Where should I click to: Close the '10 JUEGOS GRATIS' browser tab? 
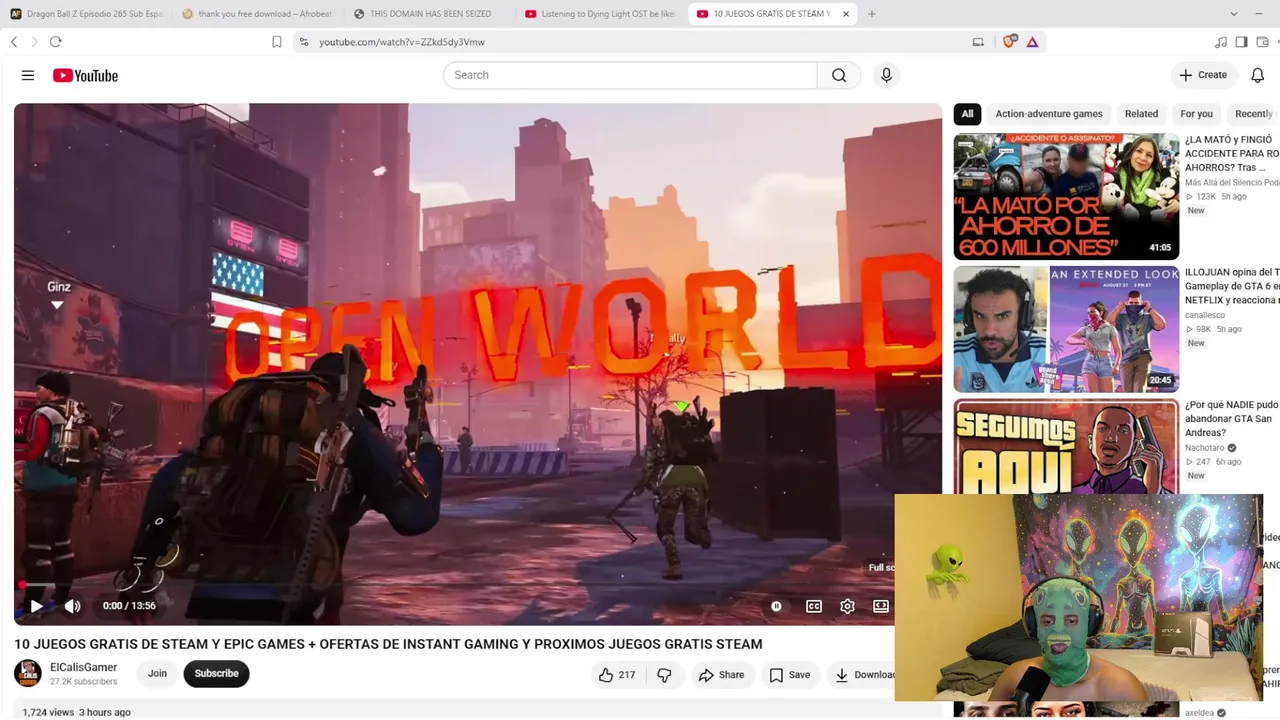point(846,14)
